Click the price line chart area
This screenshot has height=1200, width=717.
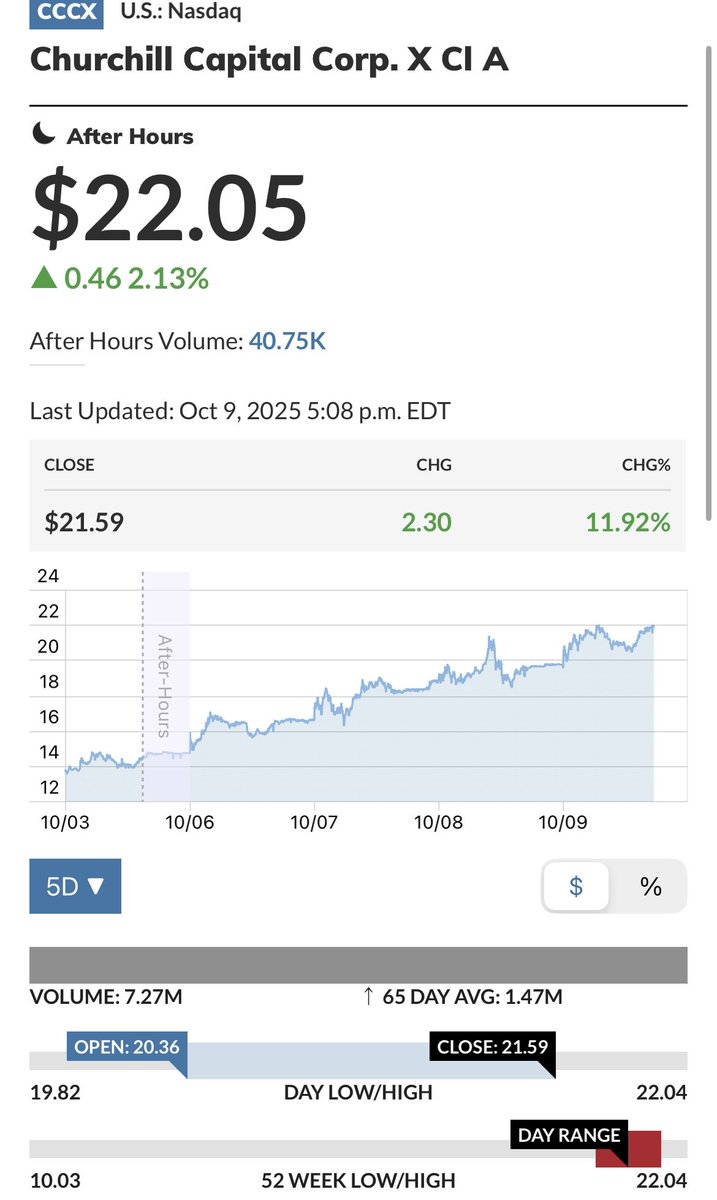coord(360,712)
